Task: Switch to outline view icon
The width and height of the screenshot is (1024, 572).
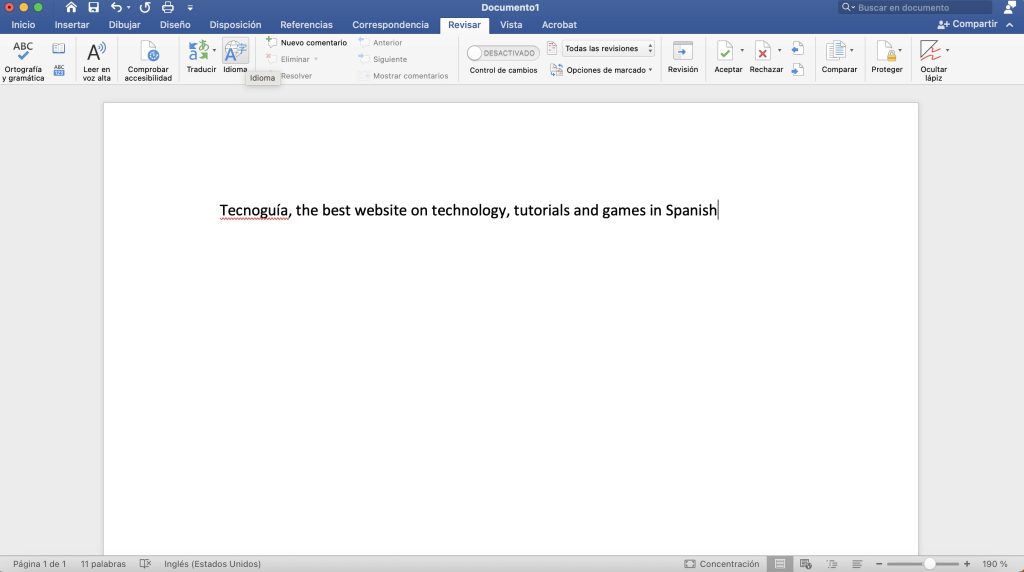Action: (832, 564)
